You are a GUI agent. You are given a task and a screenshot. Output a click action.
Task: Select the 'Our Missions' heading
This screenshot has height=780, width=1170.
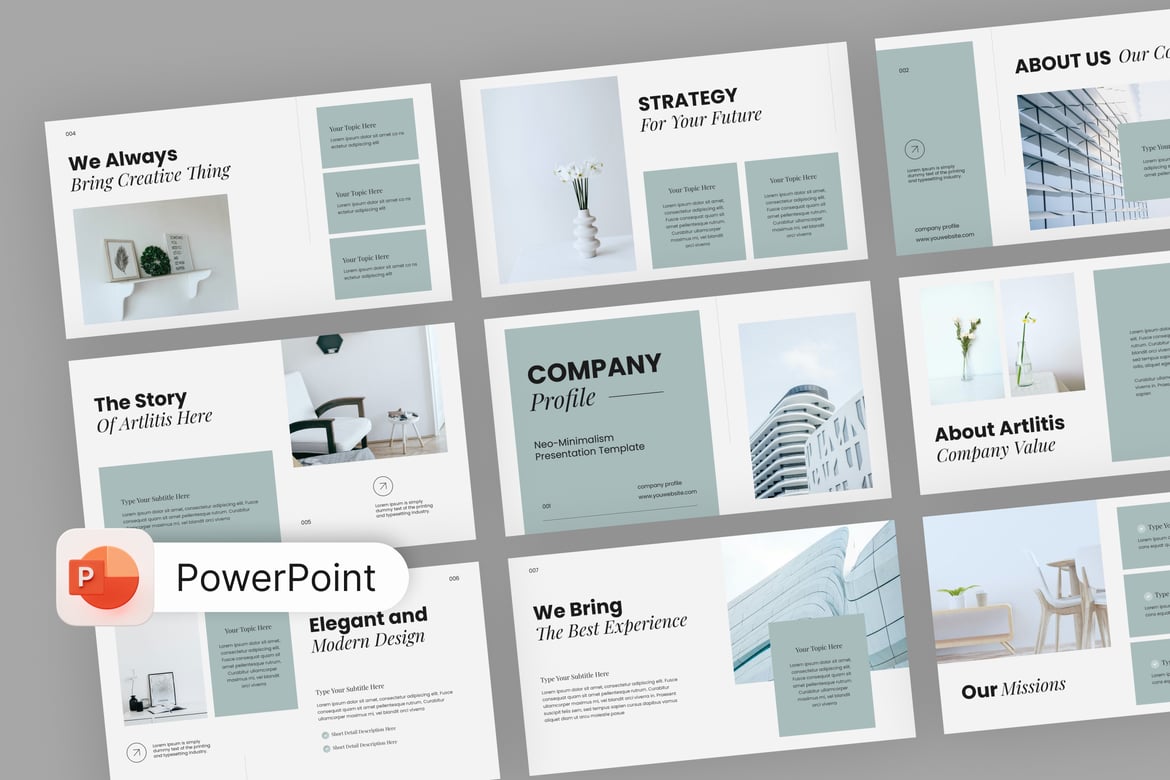coord(1013,688)
